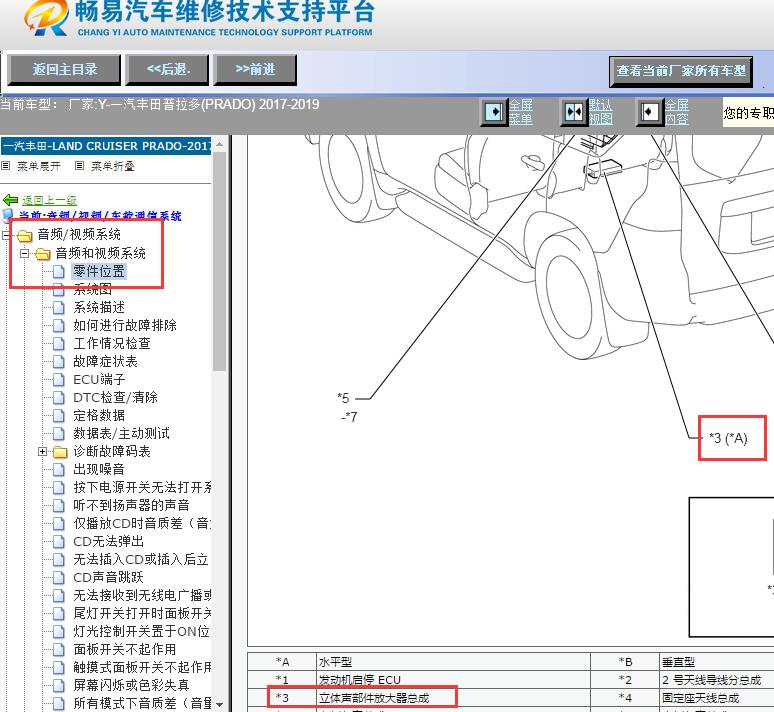The height and width of the screenshot is (712, 774).
Task: Click the 立体声部件放大器总成 table cell
Action: click(453, 698)
